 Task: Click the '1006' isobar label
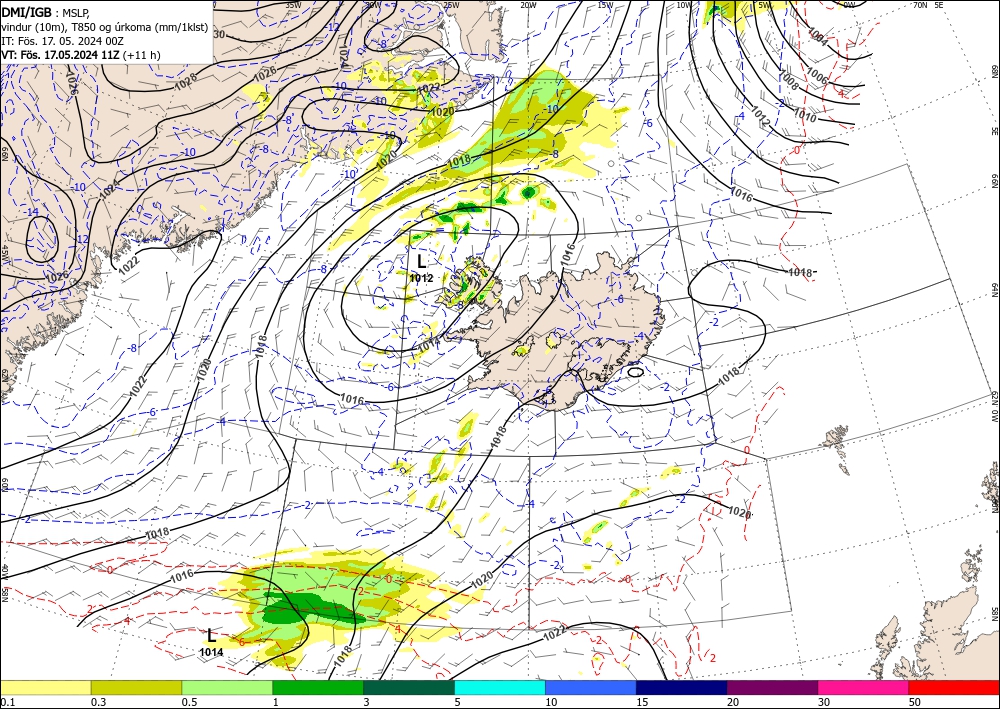click(818, 75)
